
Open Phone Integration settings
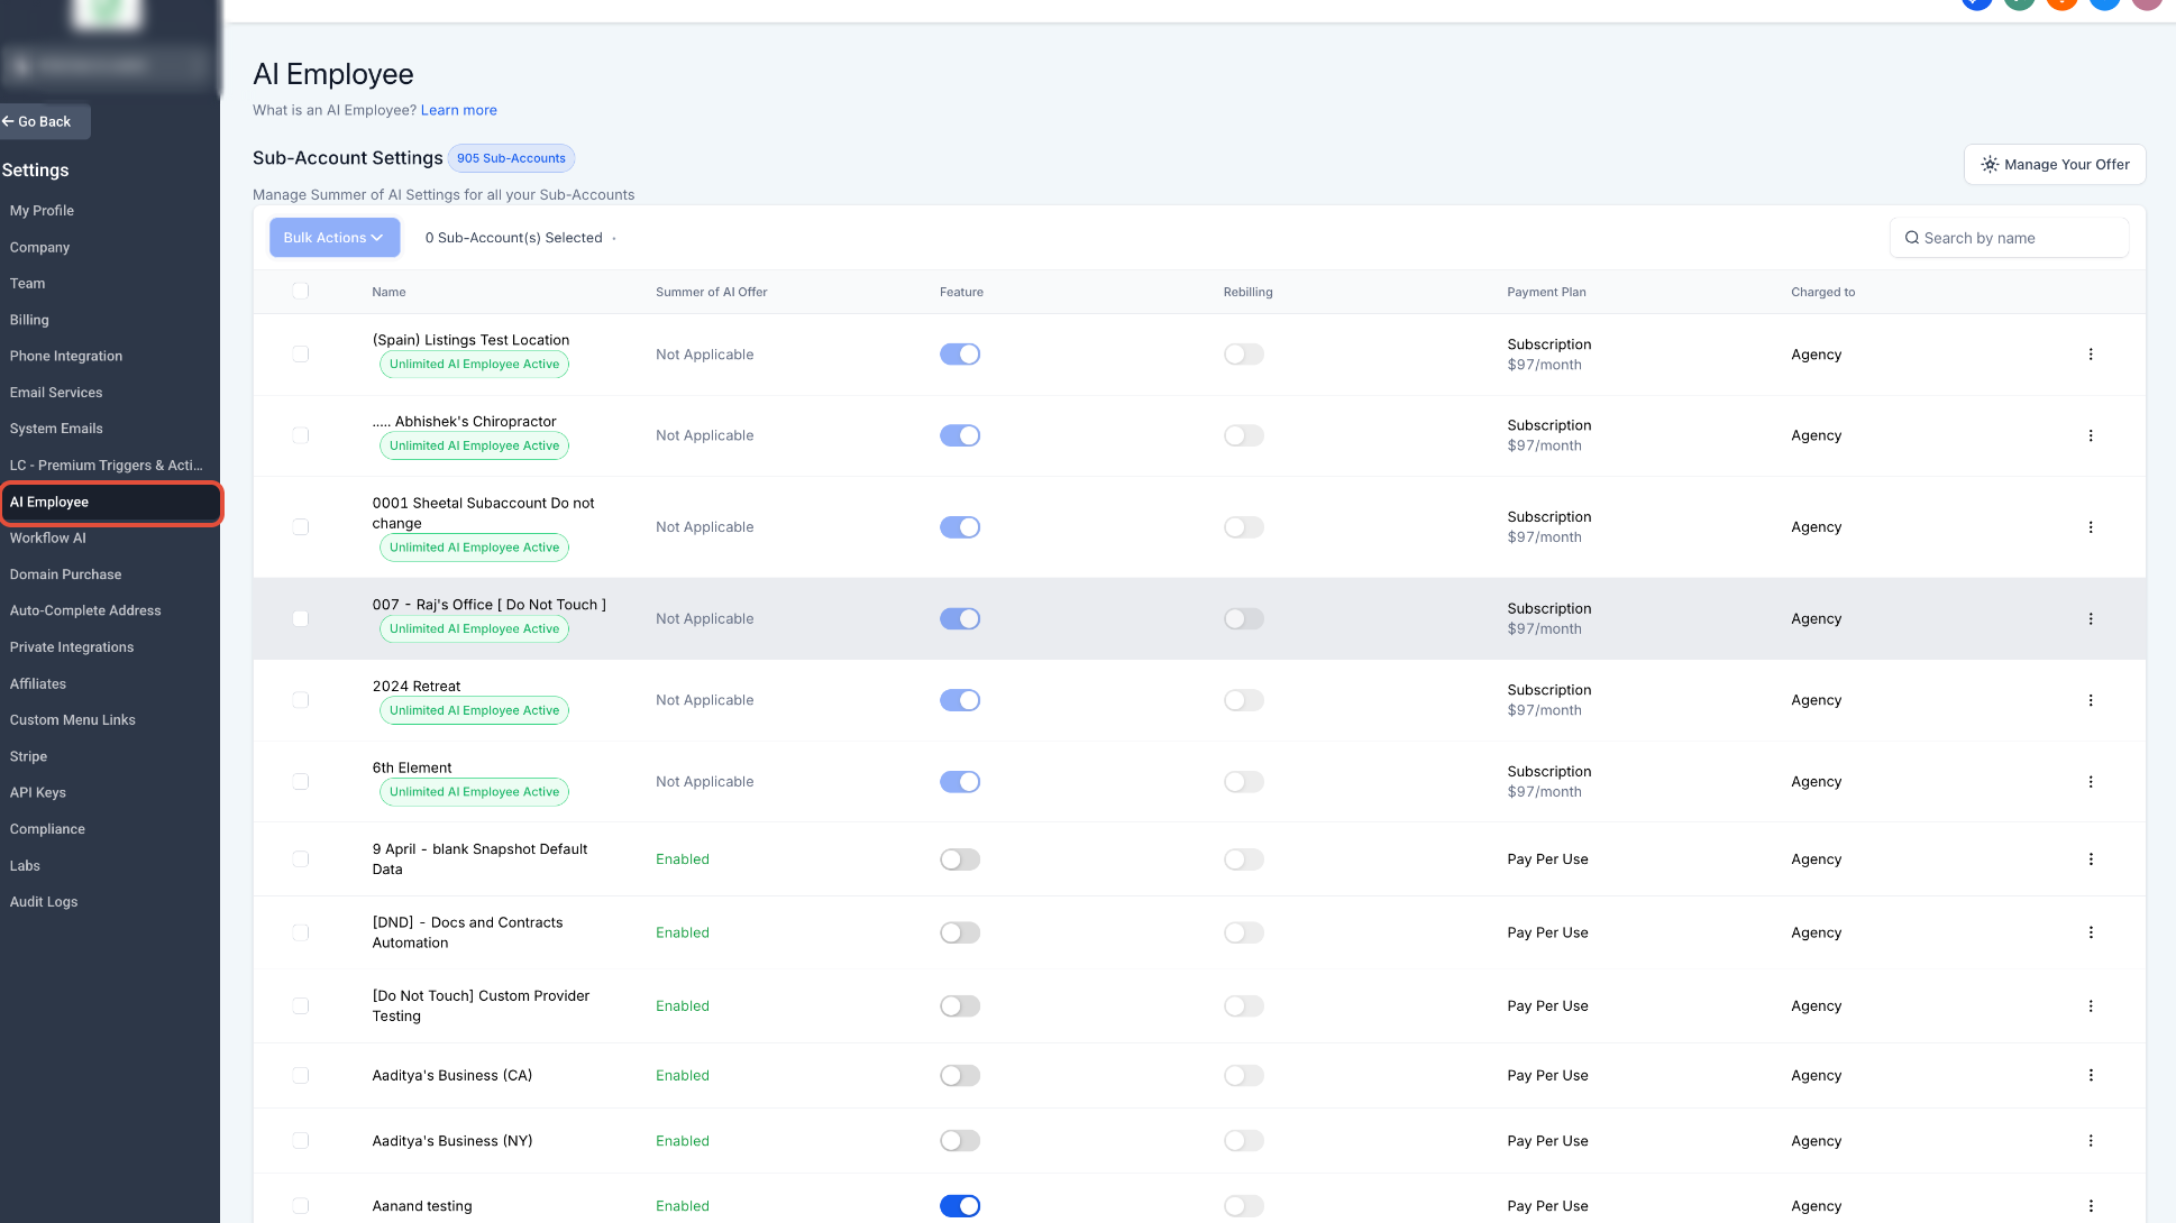pos(66,356)
